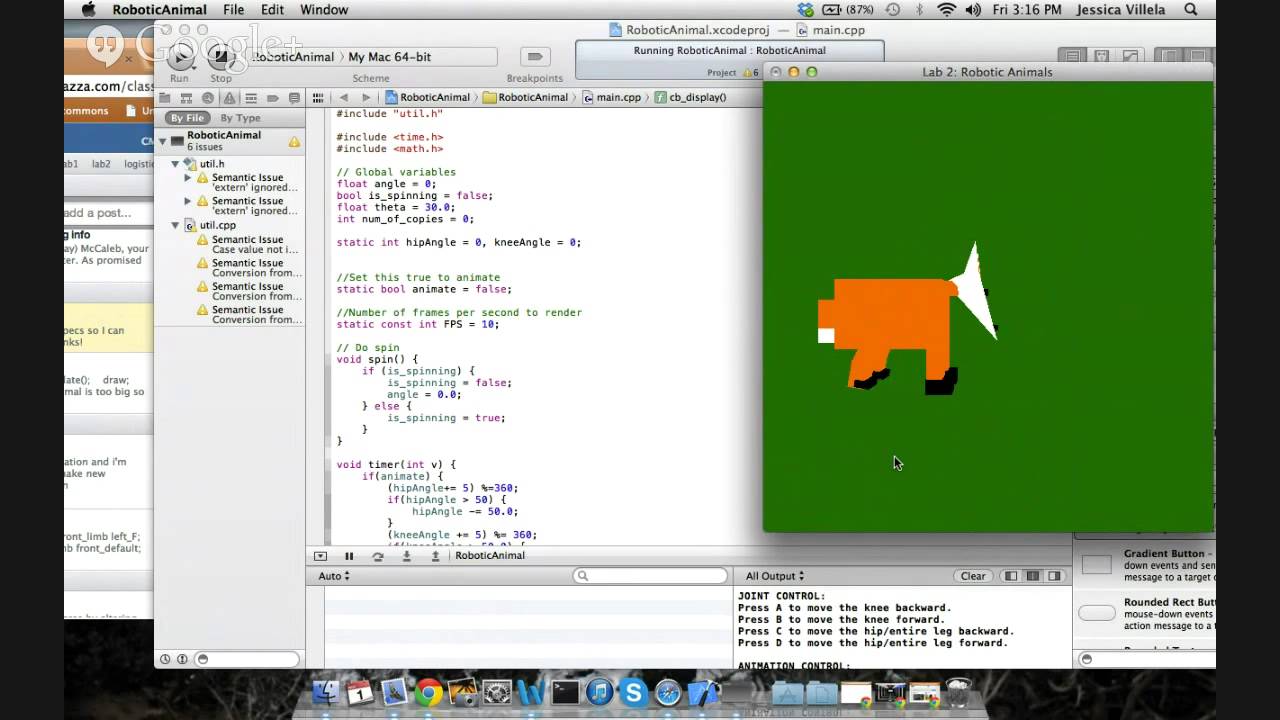
Task: Show the log navigator
Action: 294,98
